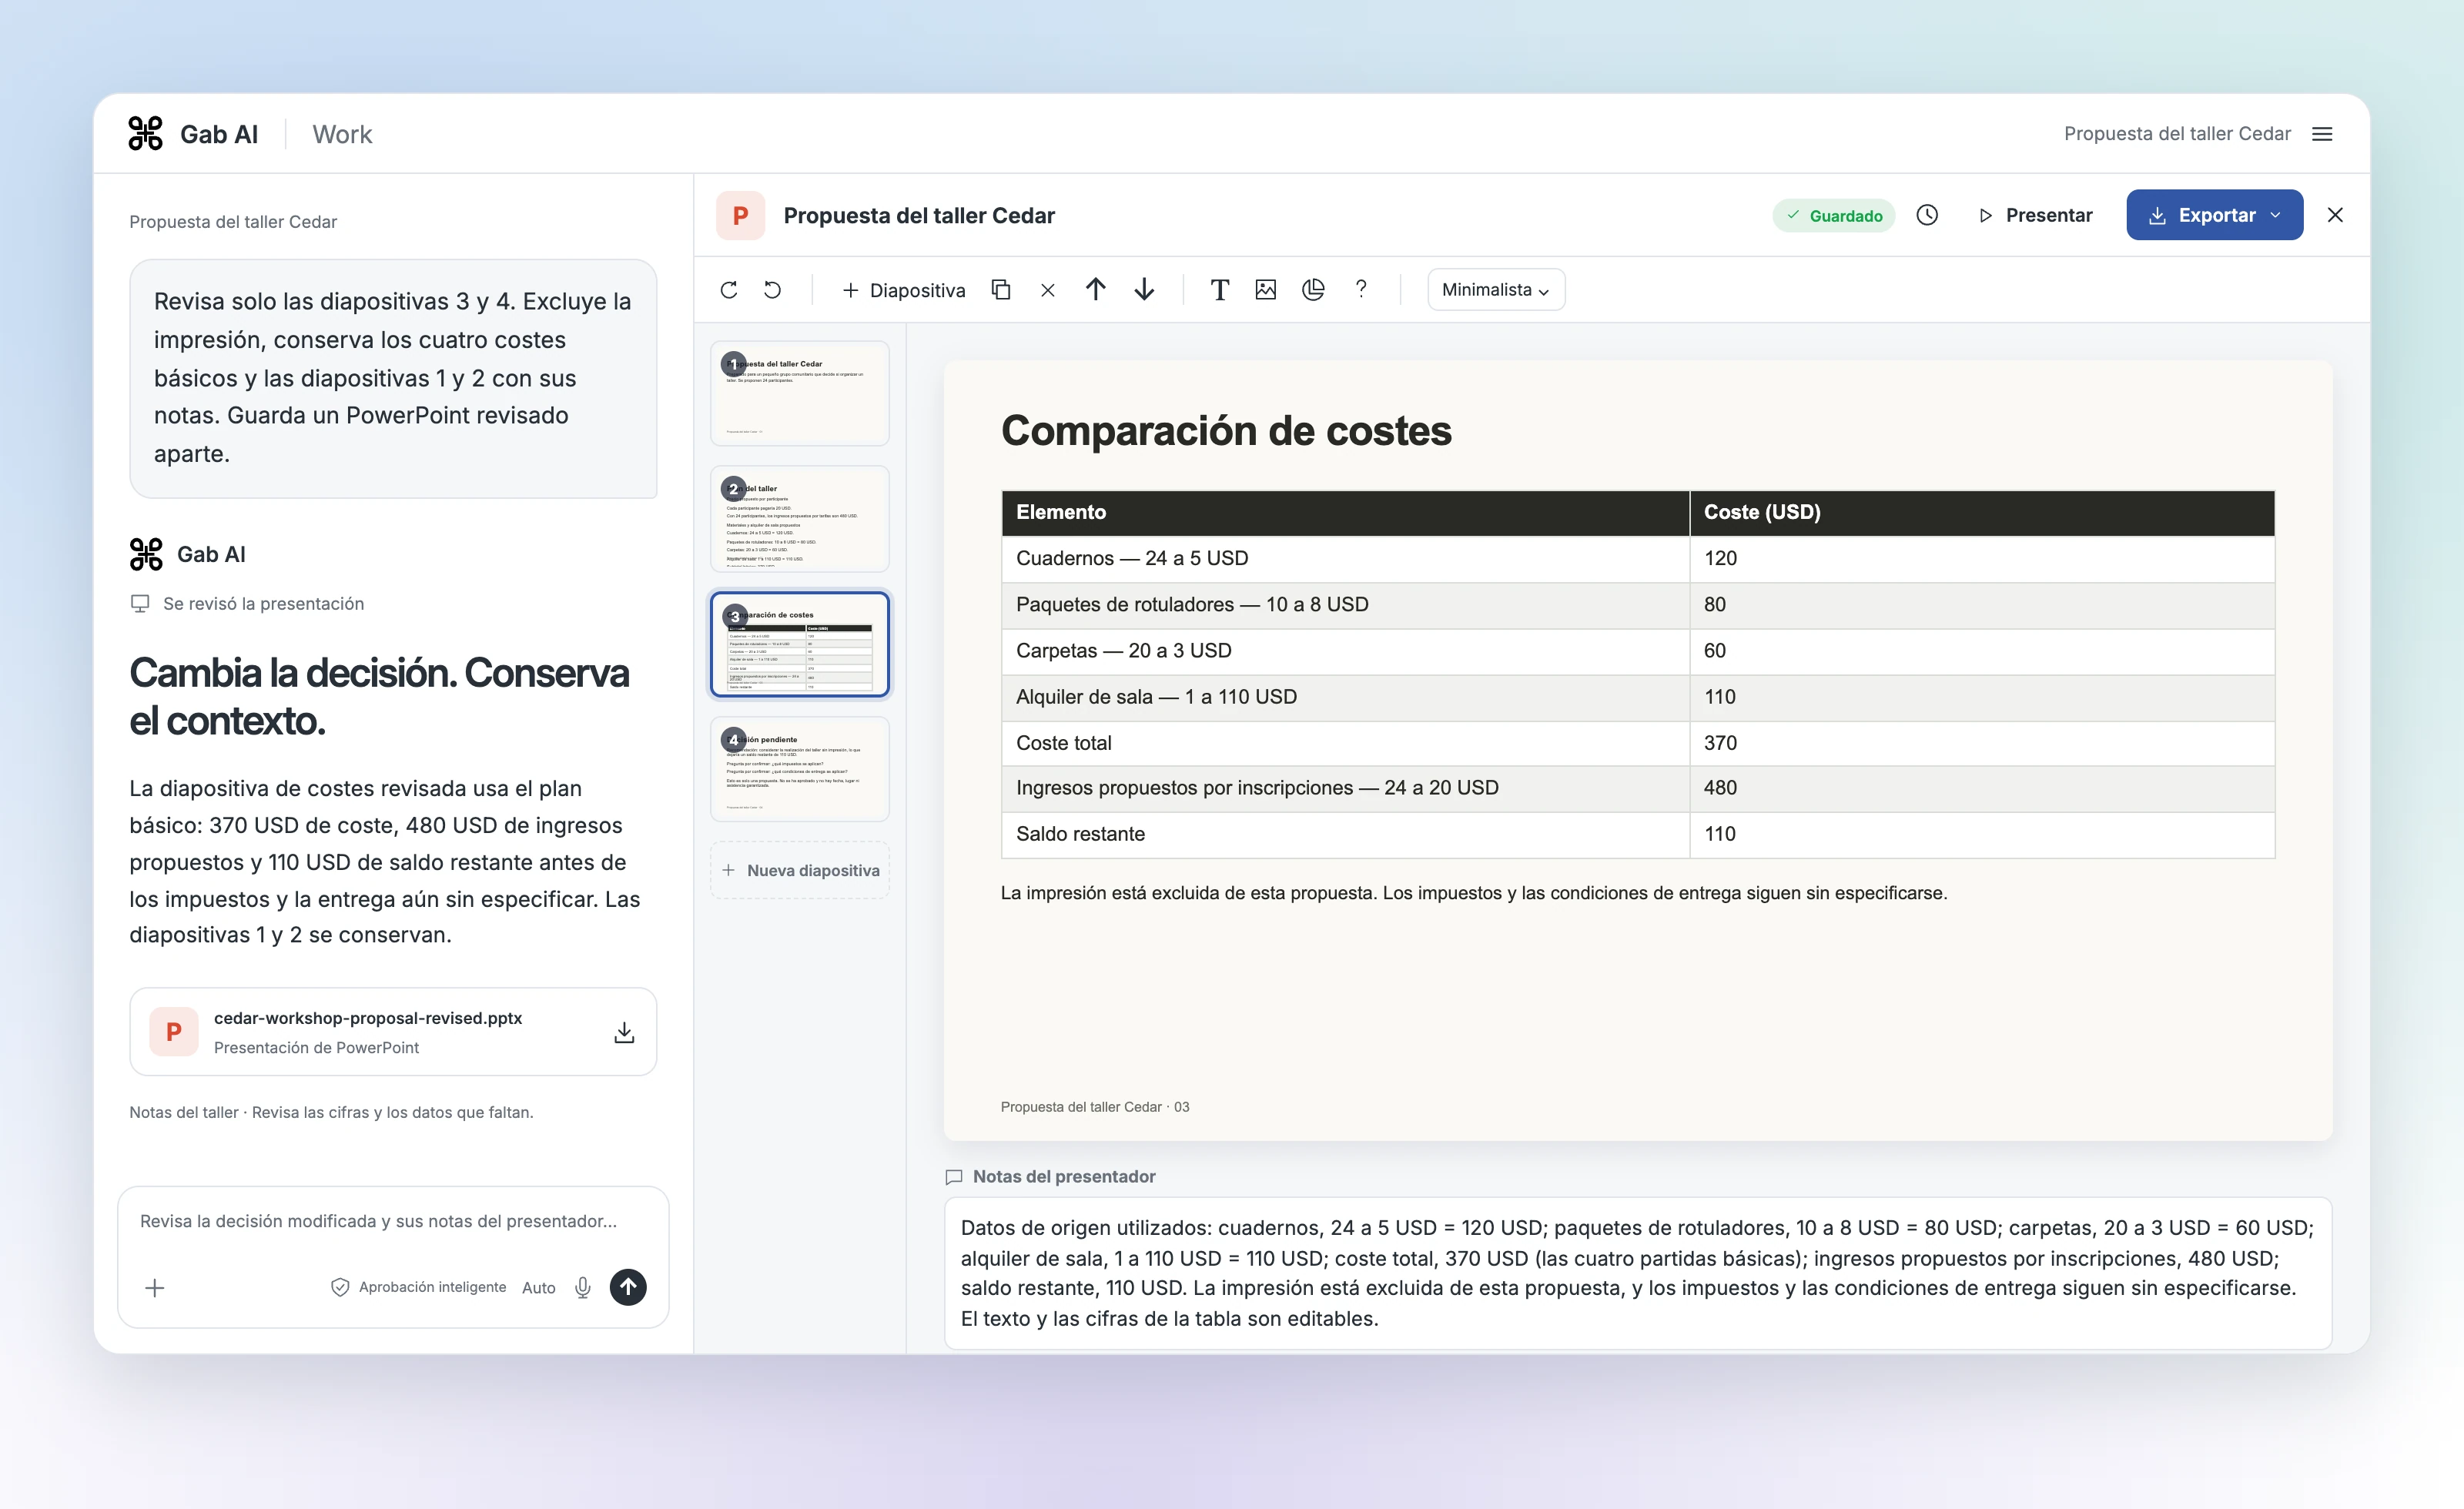Image resolution: width=2464 pixels, height=1509 pixels.
Task: Delete slide using the toolbar X icon
Action: tap(1048, 290)
